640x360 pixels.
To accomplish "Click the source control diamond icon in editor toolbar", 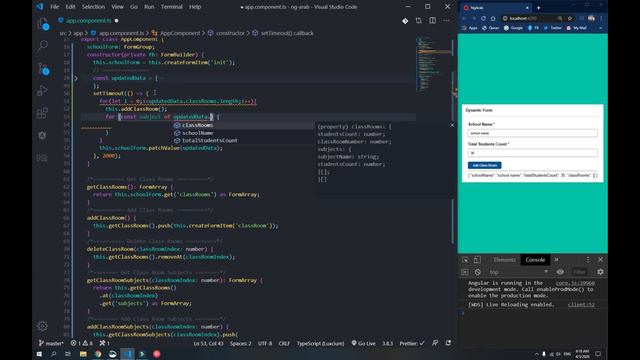I will point(405,21).
